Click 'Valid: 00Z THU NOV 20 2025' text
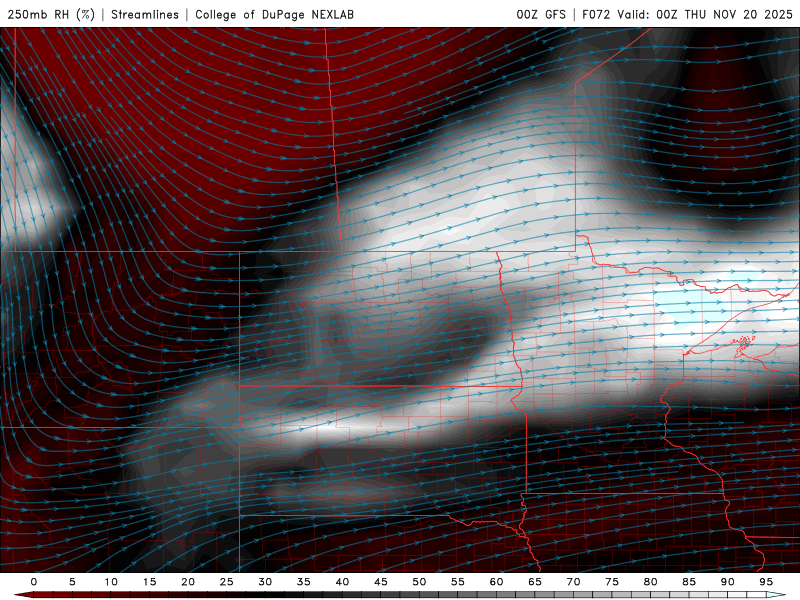 point(705,14)
